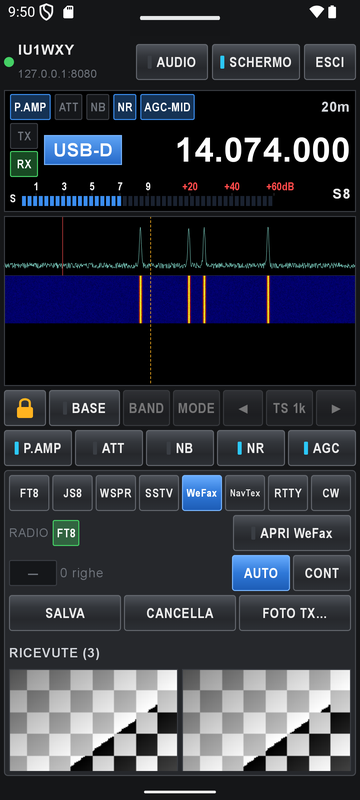Toggle ATT in the control row

click(109, 448)
